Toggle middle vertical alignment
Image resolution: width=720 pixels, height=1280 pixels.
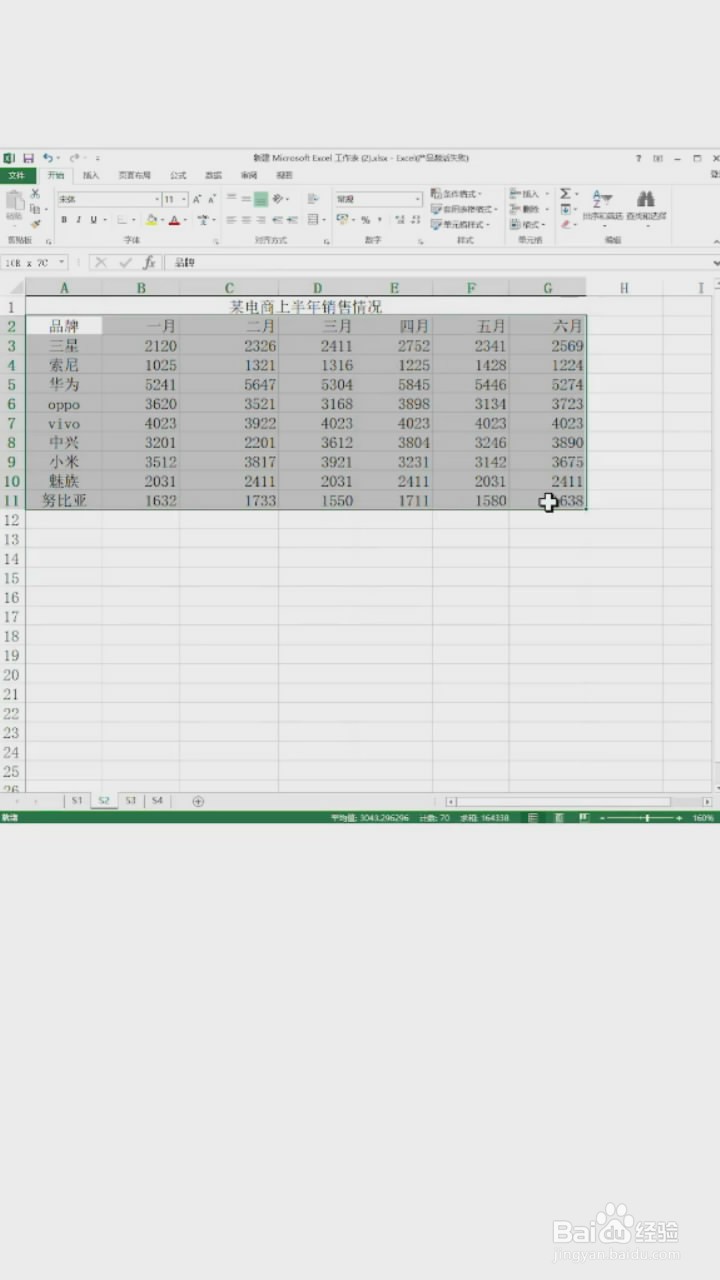(x=246, y=198)
